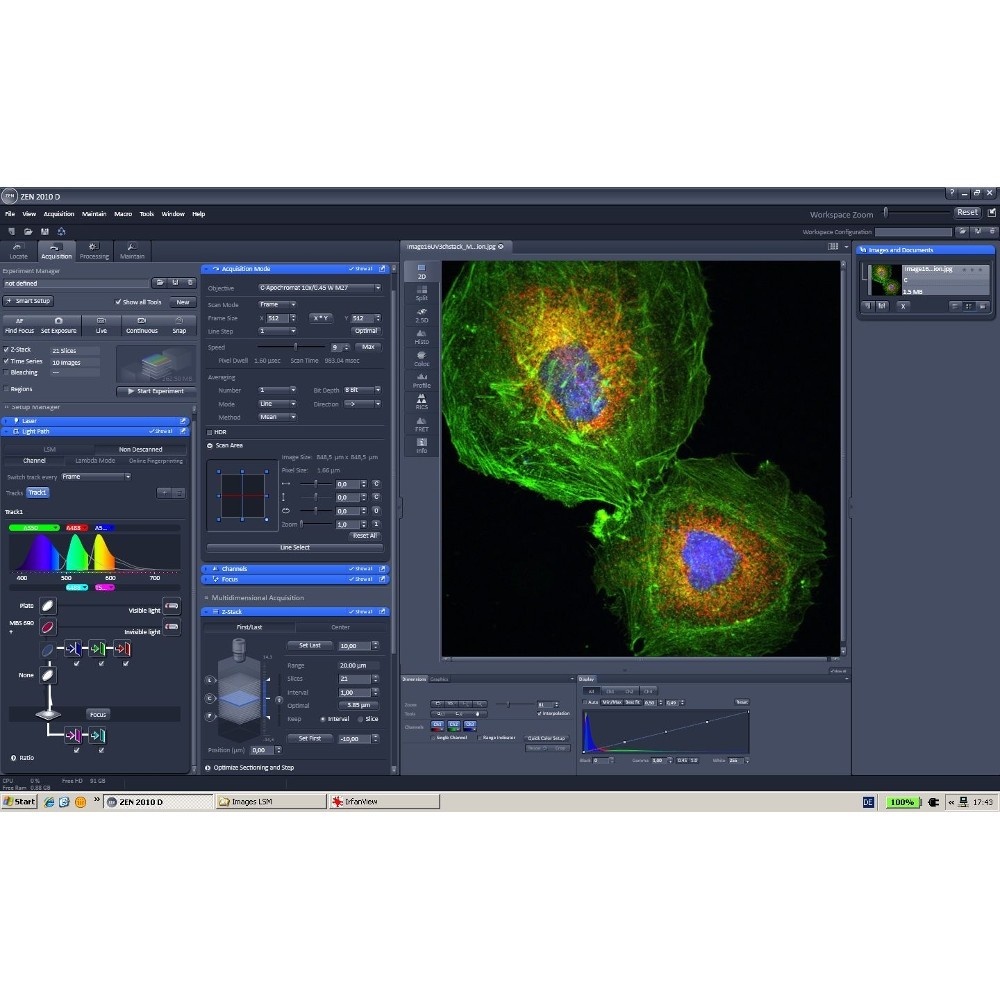
Task: Open the image Info view icon
Action: click(421, 446)
